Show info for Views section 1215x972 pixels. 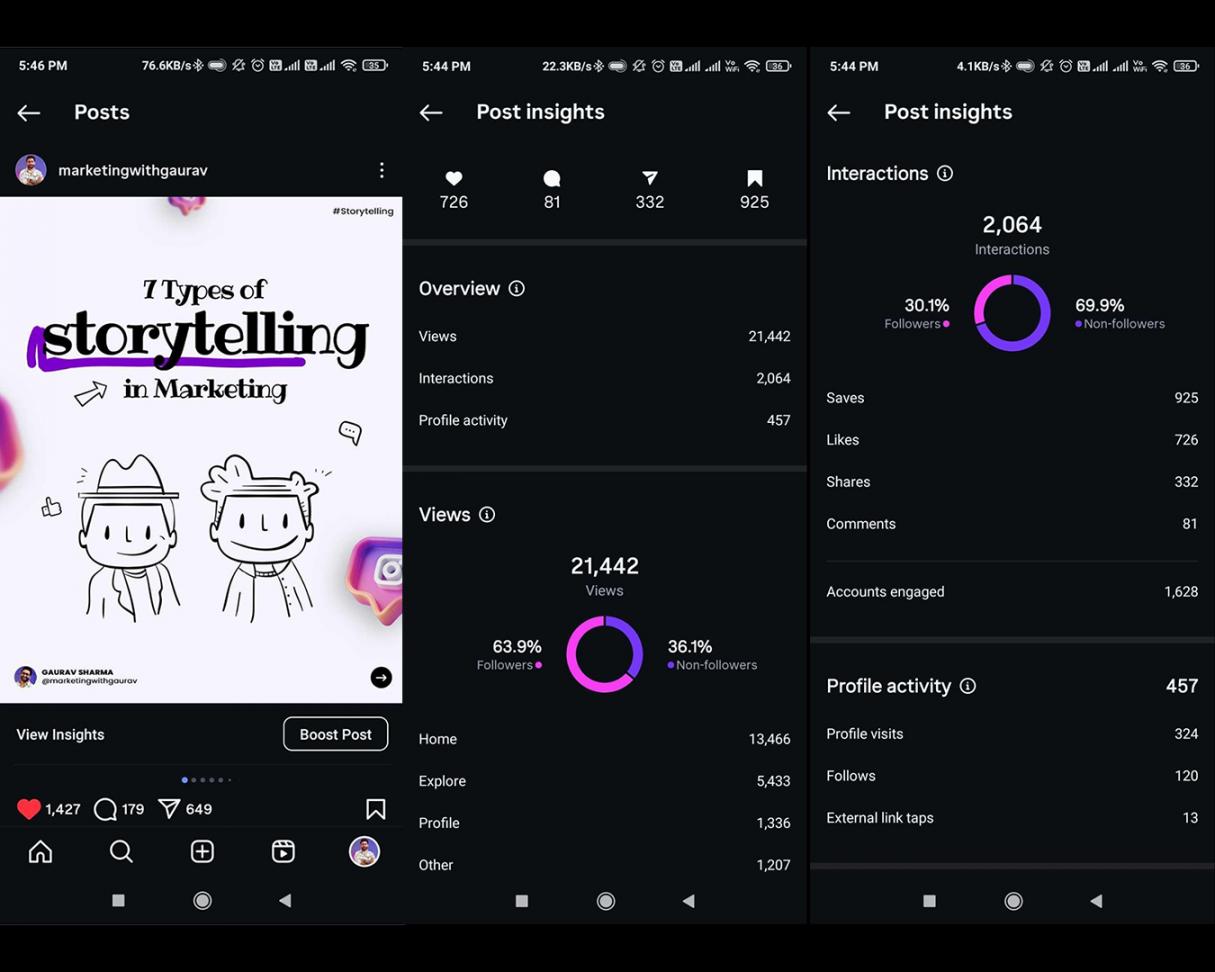(487, 515)
